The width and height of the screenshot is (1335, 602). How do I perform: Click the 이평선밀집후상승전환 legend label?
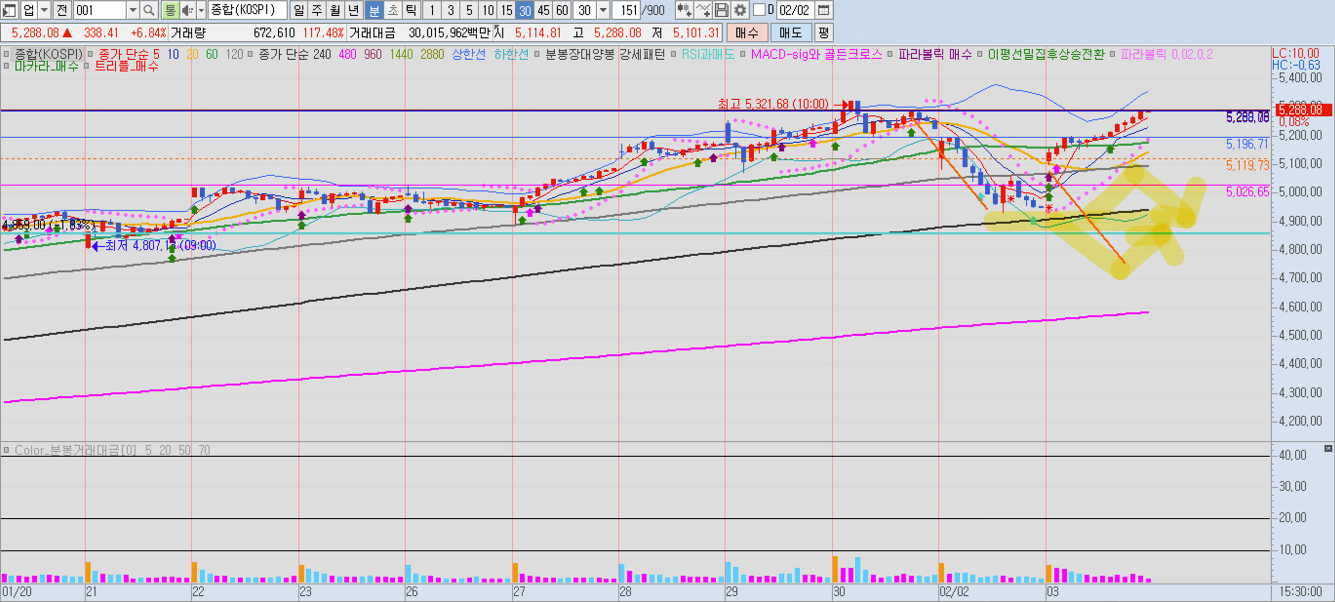point(1046,54)
